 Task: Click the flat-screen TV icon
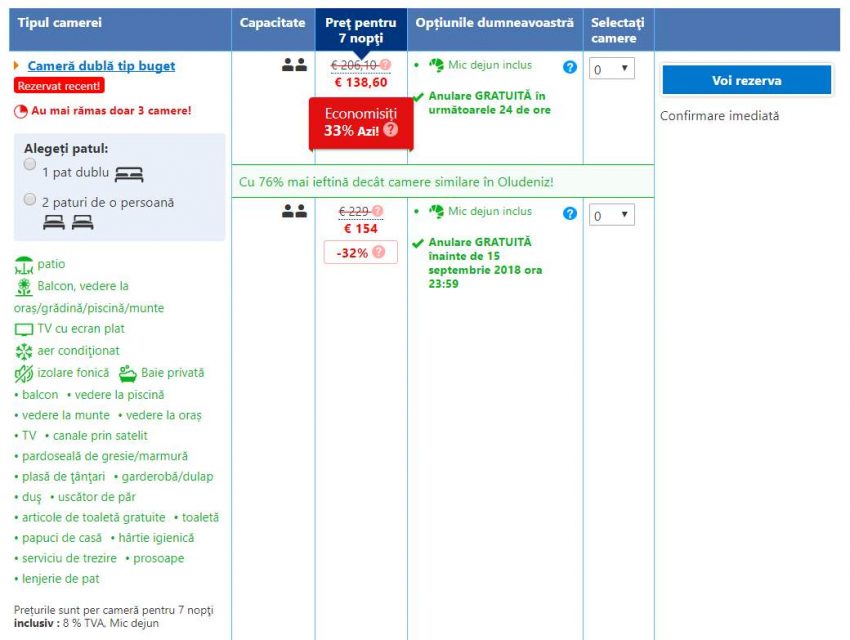click(24, 329)
